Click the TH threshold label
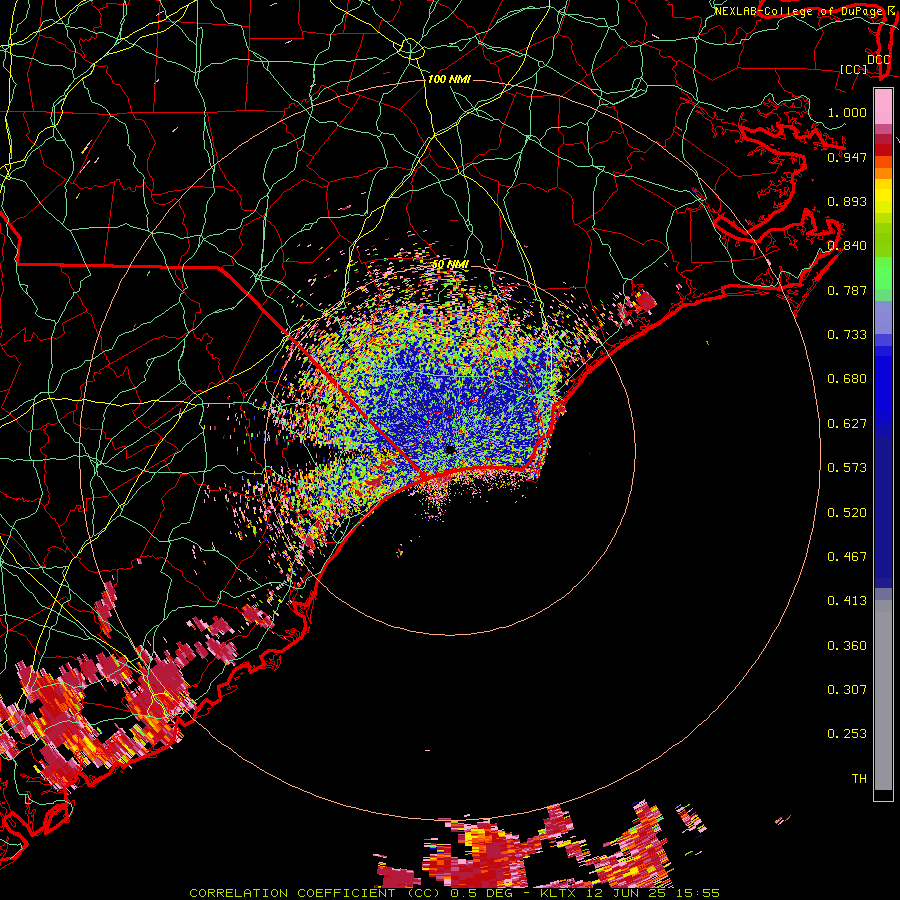This screenshot has width=900, height=900. pyautogui.click(x=859, y=779)
